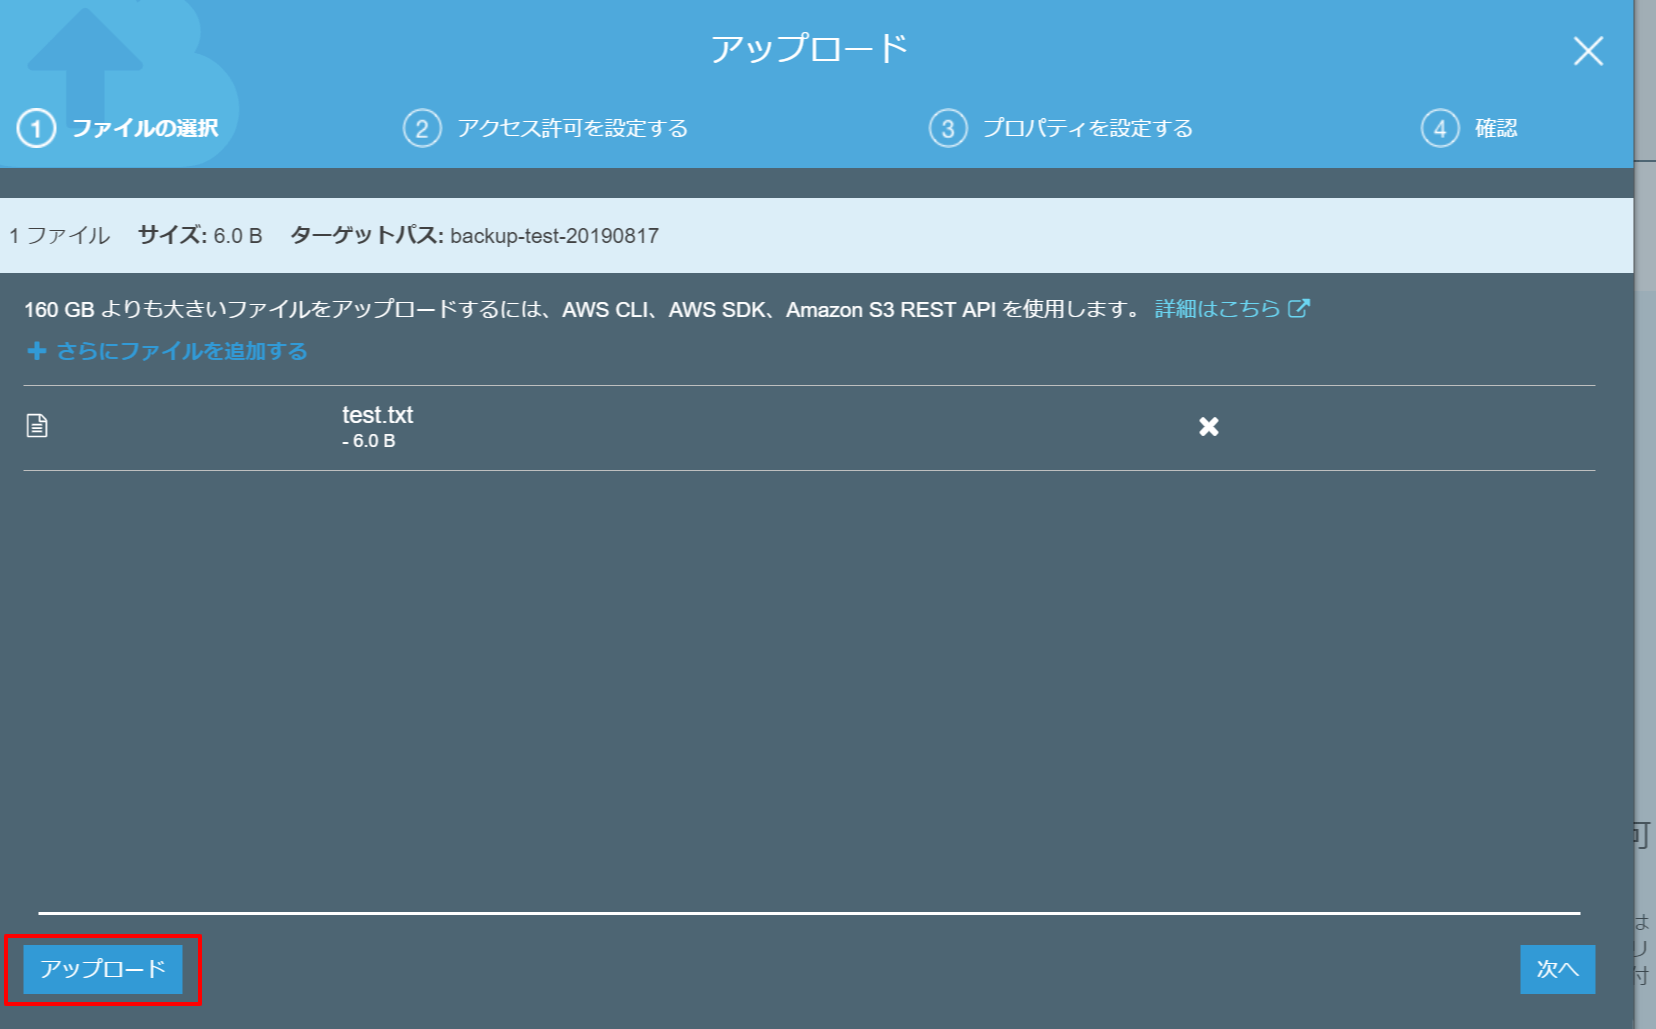
Task: Click the external link icon beside 詳細はこちら
Action: point(1298,309)
